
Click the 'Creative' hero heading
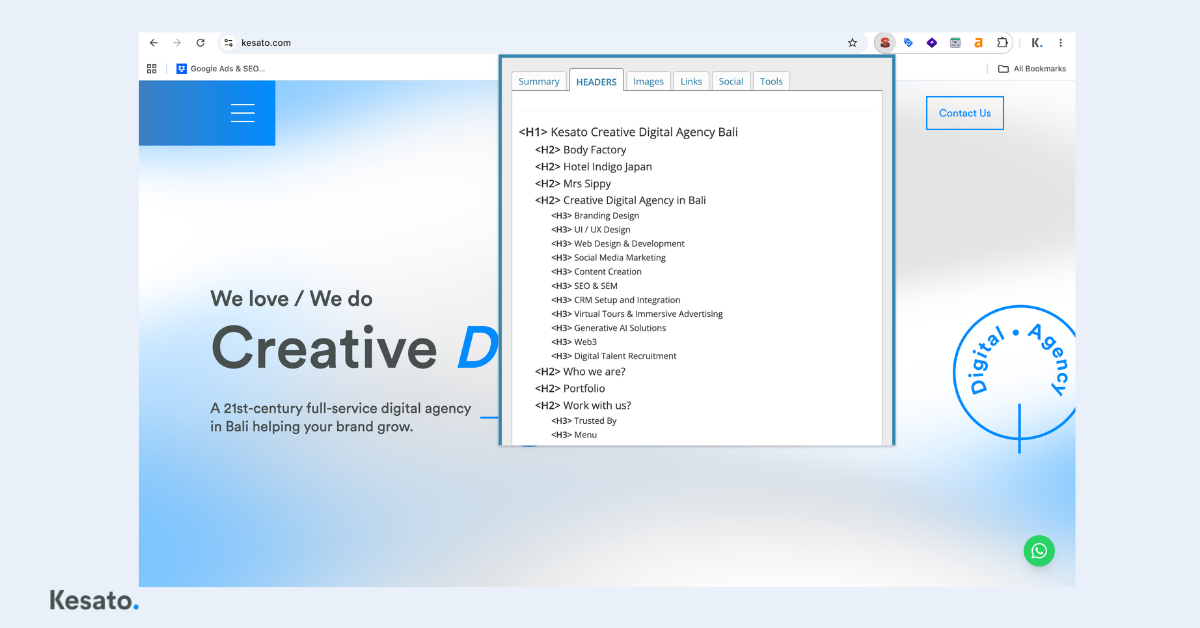(x=324, y=348)
